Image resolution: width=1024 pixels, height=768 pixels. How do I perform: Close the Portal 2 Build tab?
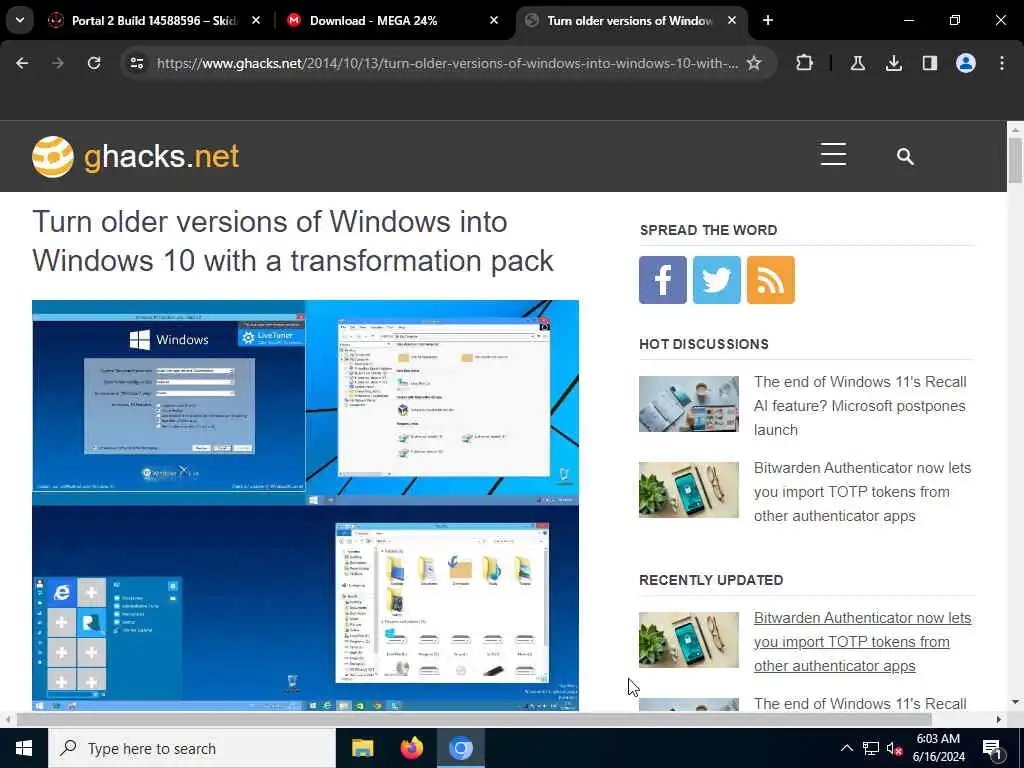[256, 21]
